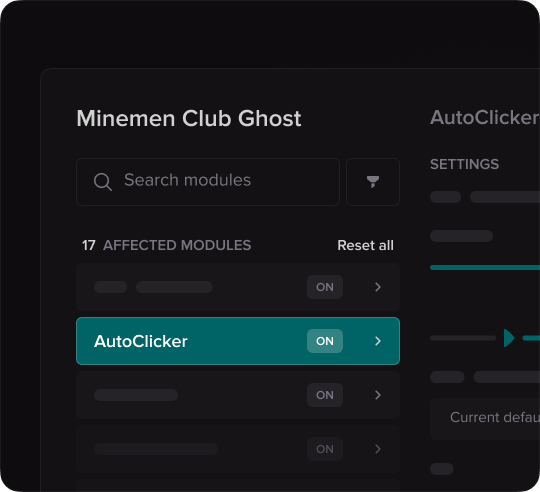Open the module filter funnel button
The height and width of the screenshot is (492, 540).
click(x=373, y=182)
